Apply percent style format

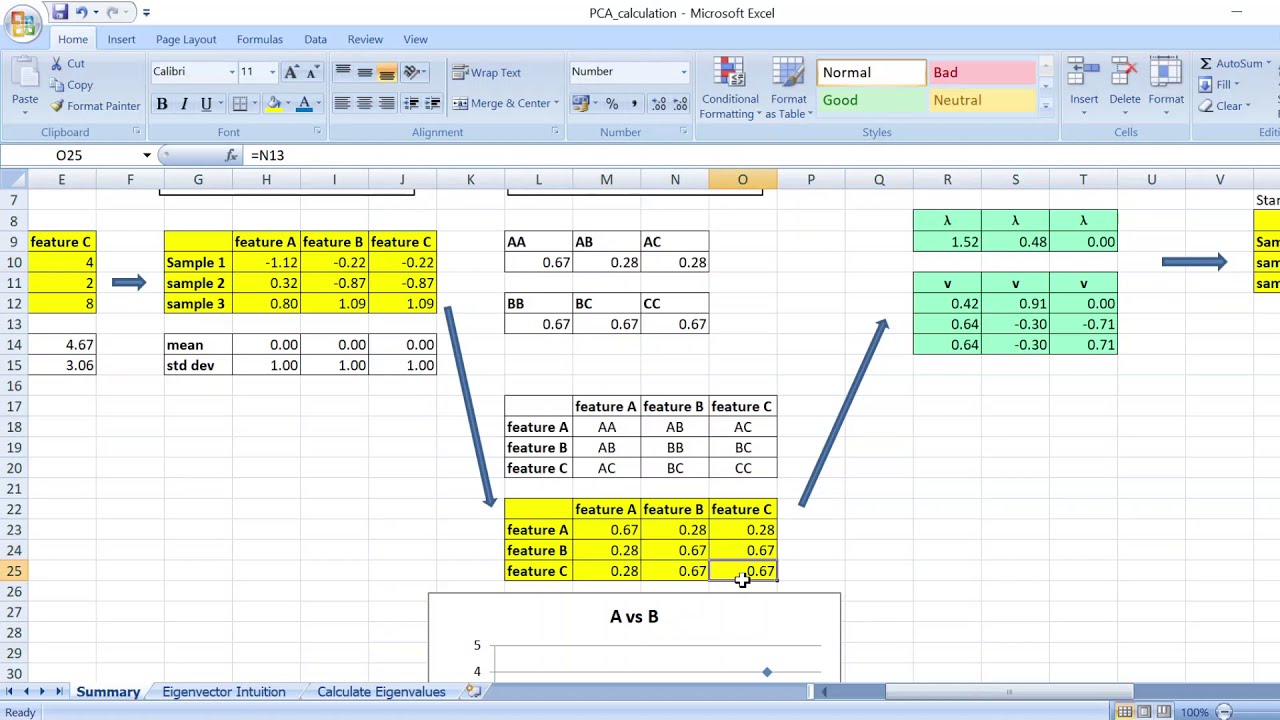(x=611, y=104)
